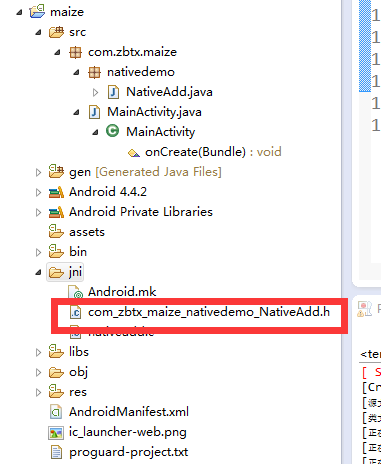Click the nativedemo package icon
Viewport: 381px width, 464px height.
94,72
